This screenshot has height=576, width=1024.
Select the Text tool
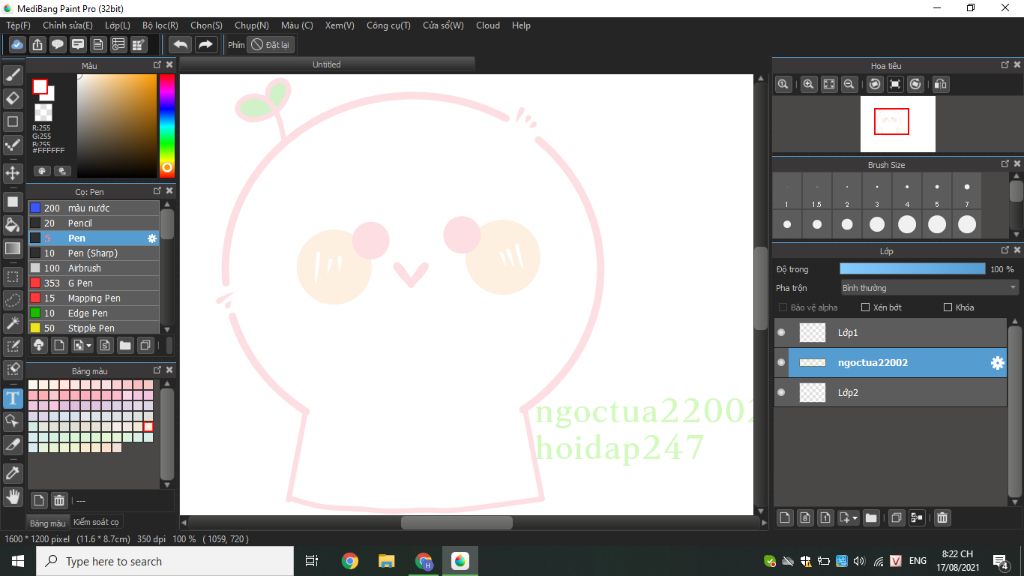[12, 398]
